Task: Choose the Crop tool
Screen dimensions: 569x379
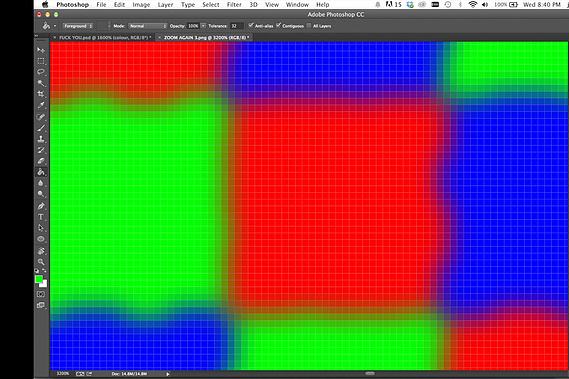Action: pos(41,94)
